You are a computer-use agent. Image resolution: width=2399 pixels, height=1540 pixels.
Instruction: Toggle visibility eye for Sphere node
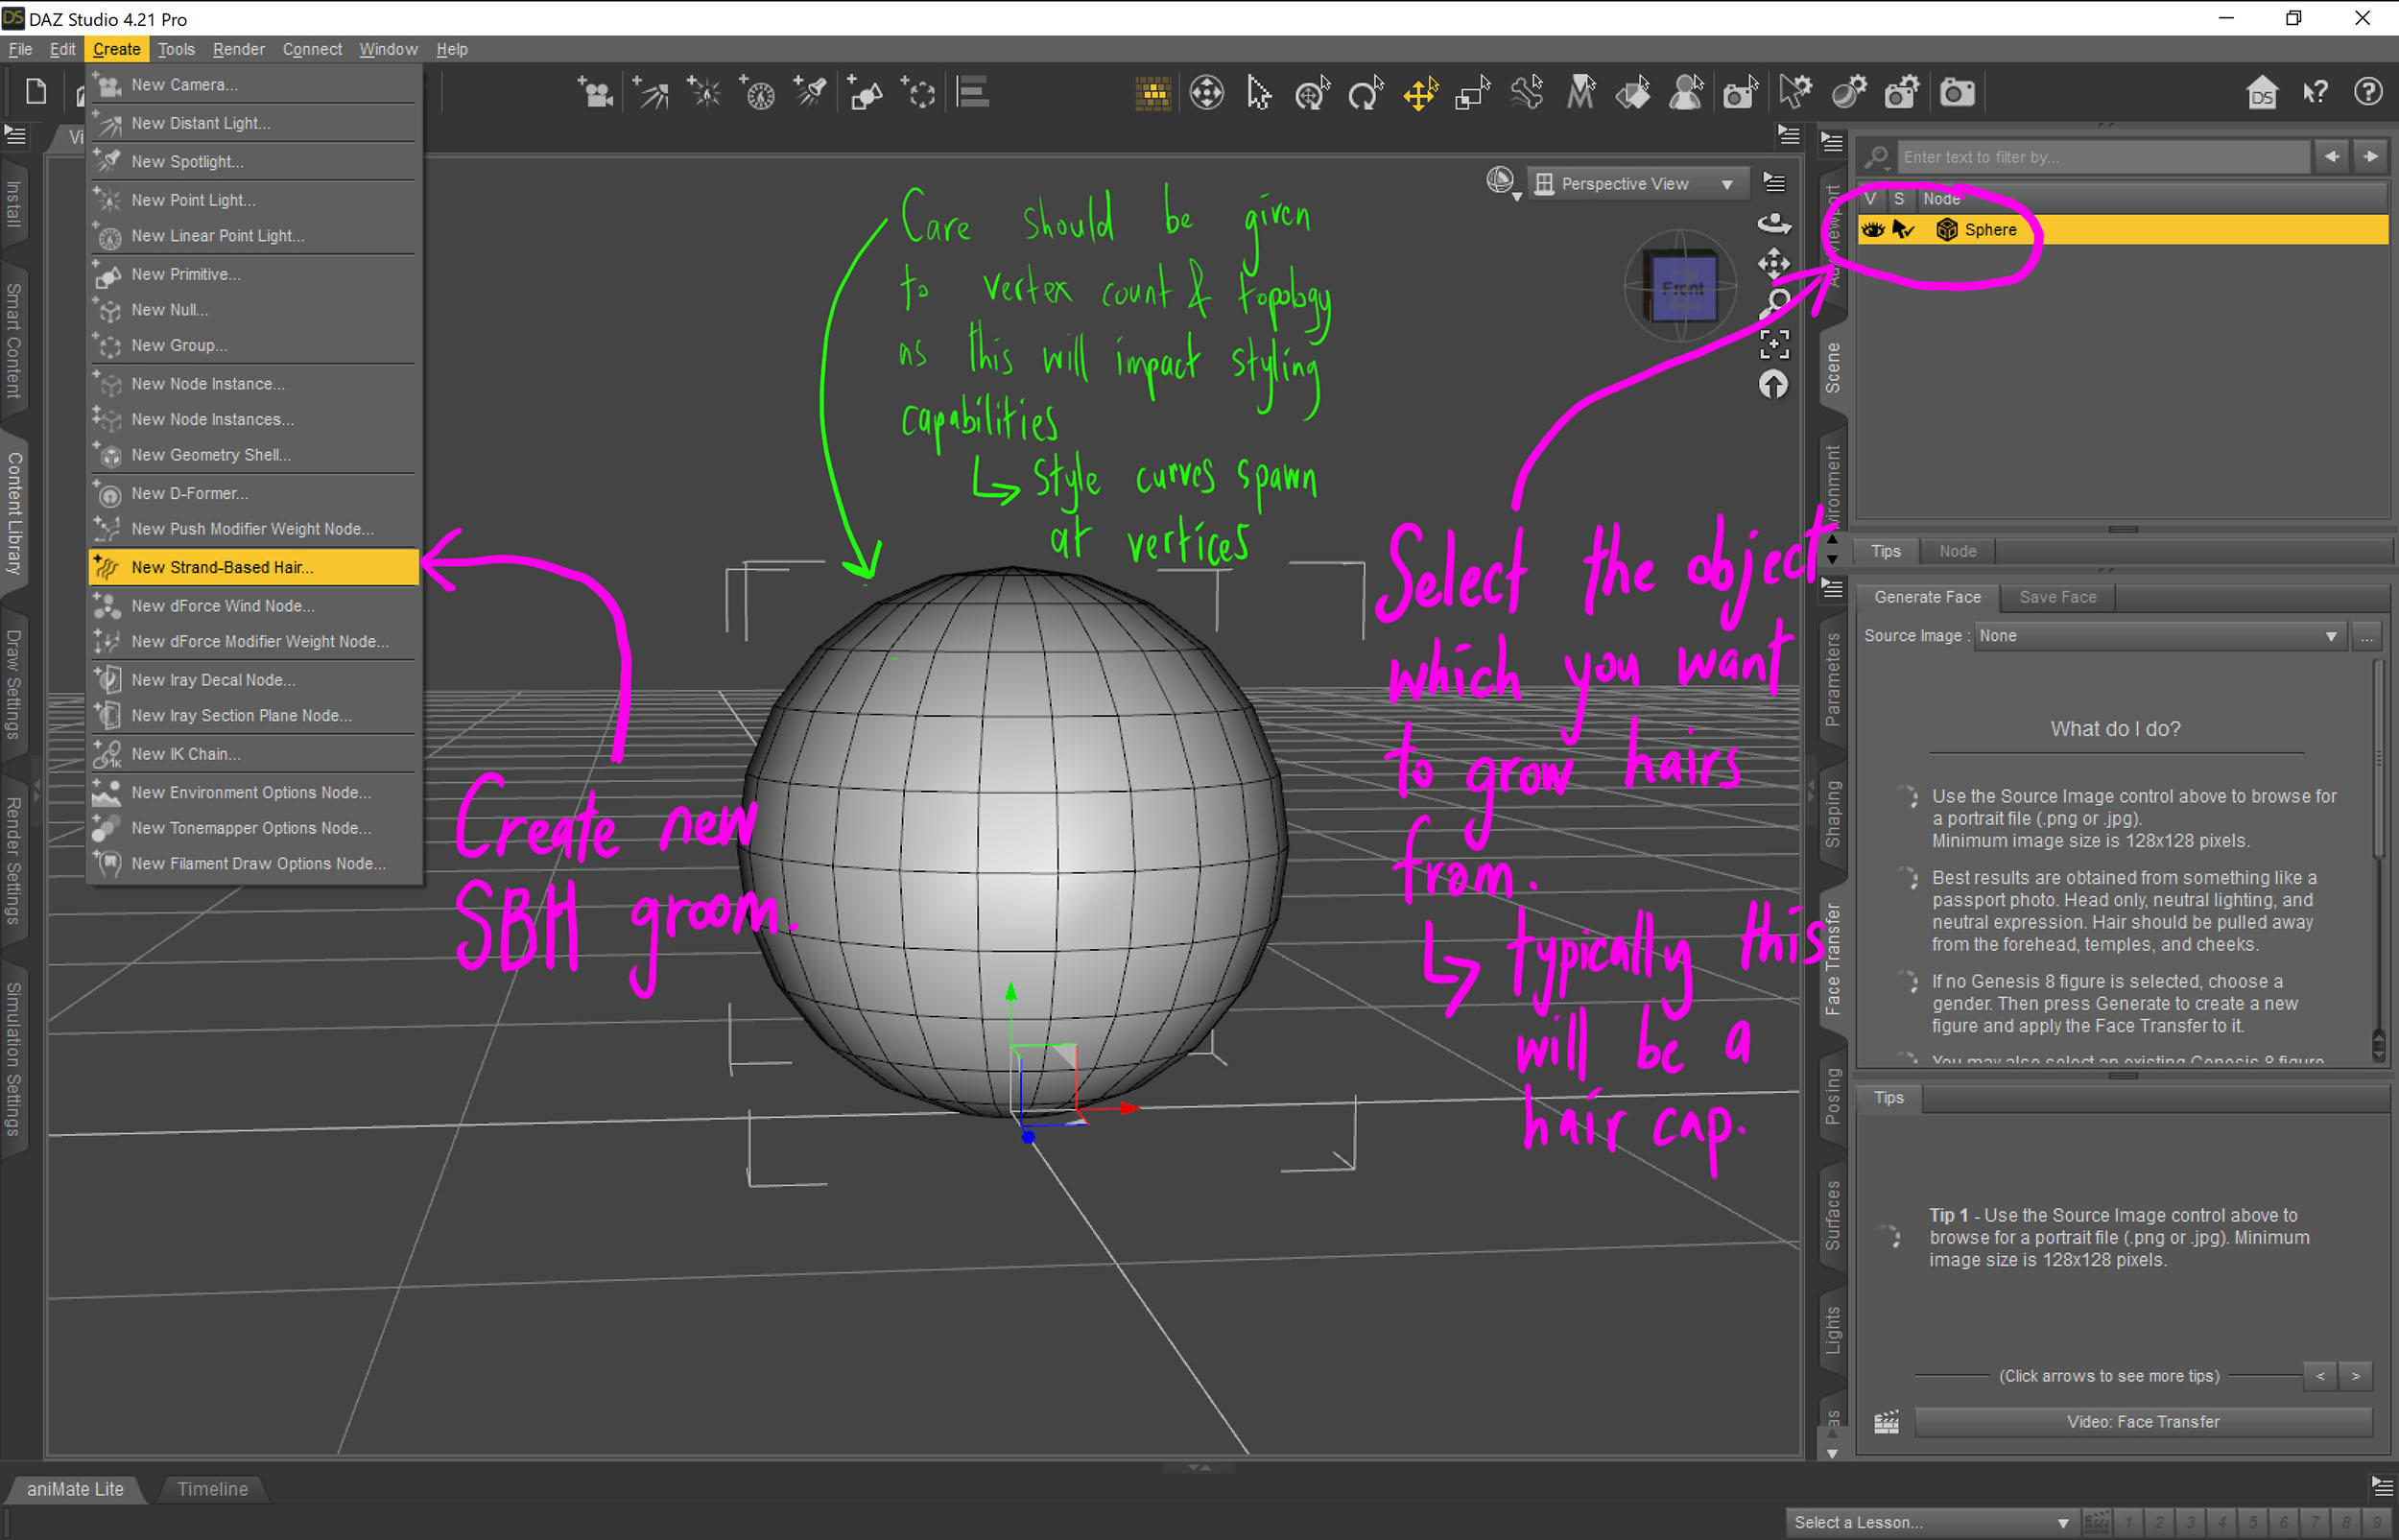pyautogui.click(x=1872, y=230)
